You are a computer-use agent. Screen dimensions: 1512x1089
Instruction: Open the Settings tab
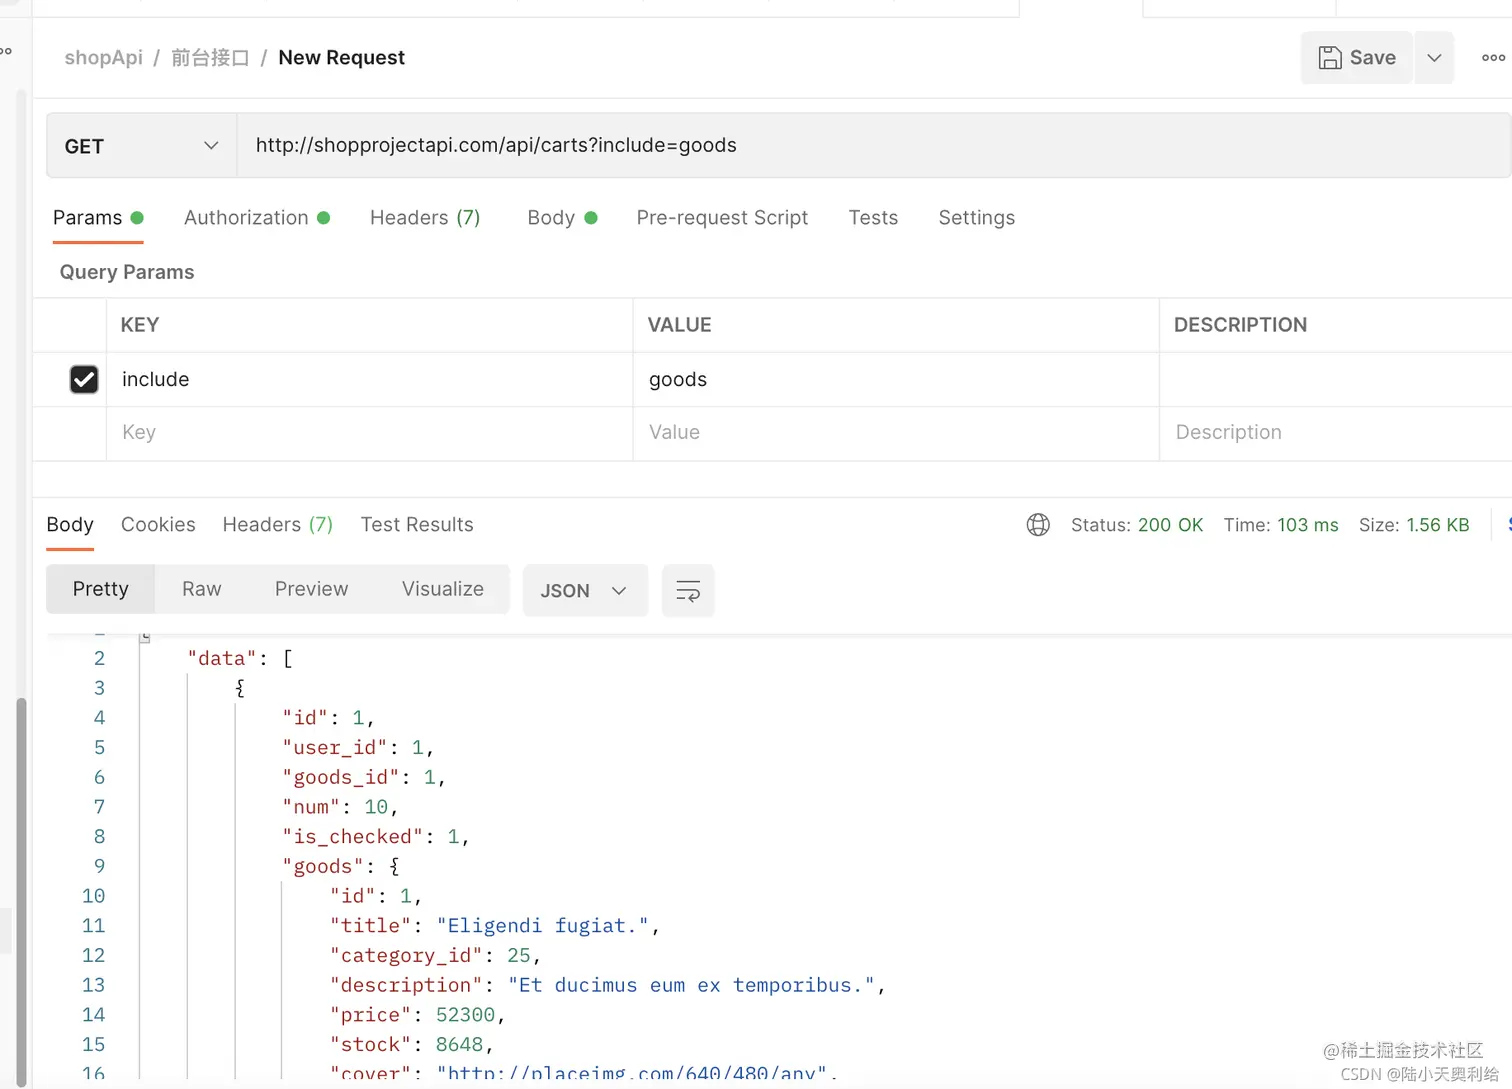pos(976,218)
